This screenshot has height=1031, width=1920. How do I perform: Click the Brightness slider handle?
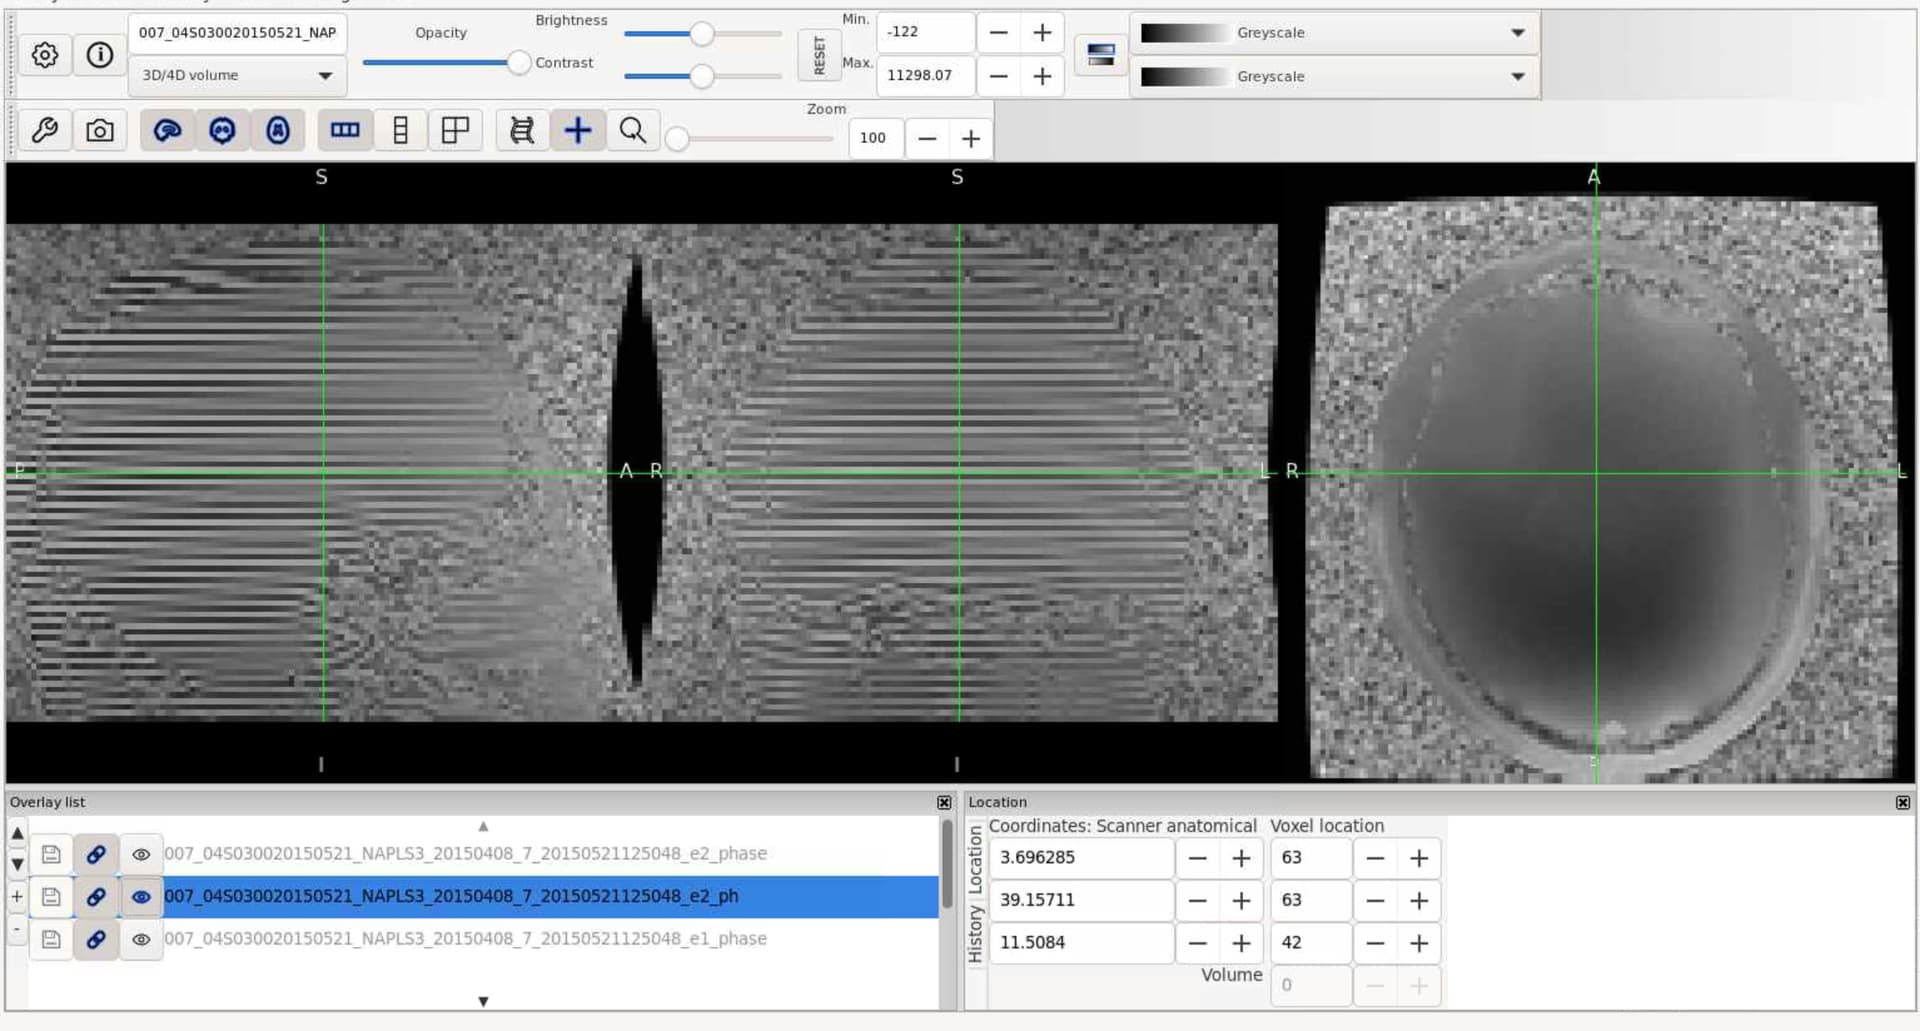702,34
